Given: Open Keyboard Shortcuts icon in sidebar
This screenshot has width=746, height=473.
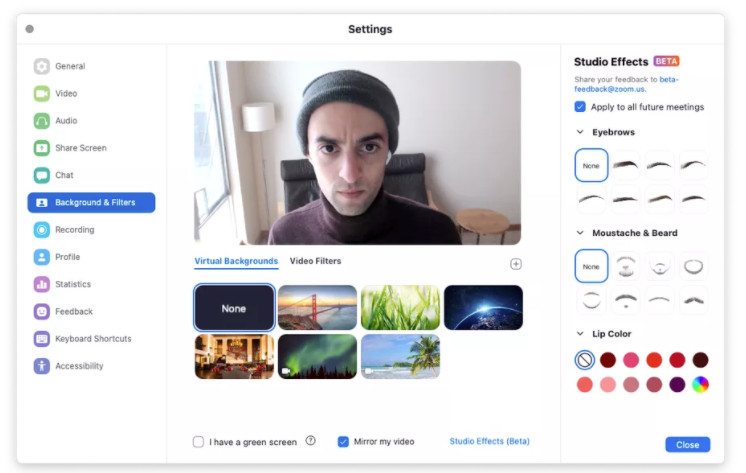Looking at the screenshot, I should 42,339.
